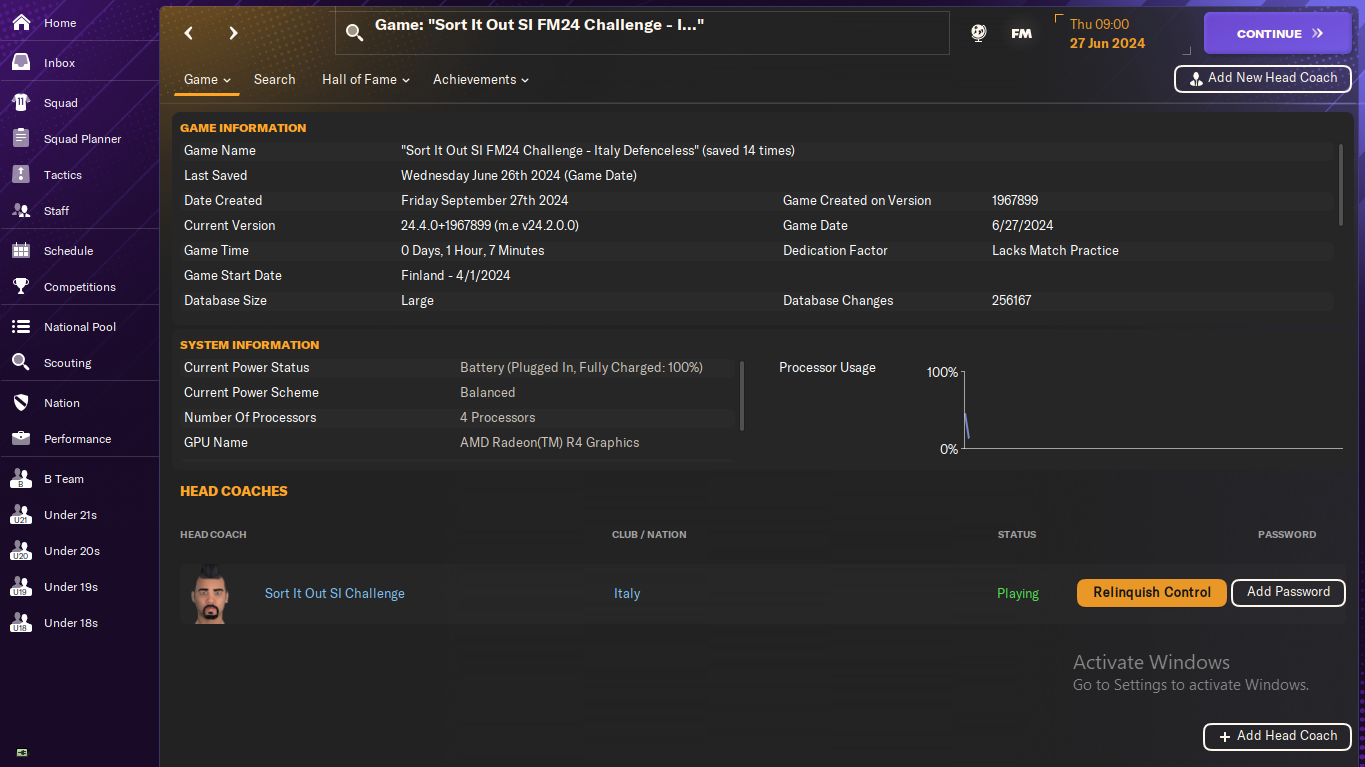Click Add New Head Coach button

pyautogui.click(x=1262, y=78)
